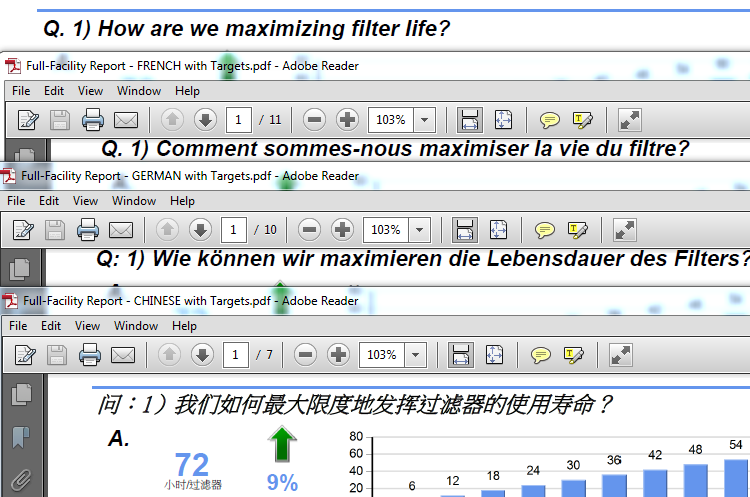Select highlight text tool in French window
The height and width of the screenshot is (497, 750).
pyautogui.click(x=583, y=120)
